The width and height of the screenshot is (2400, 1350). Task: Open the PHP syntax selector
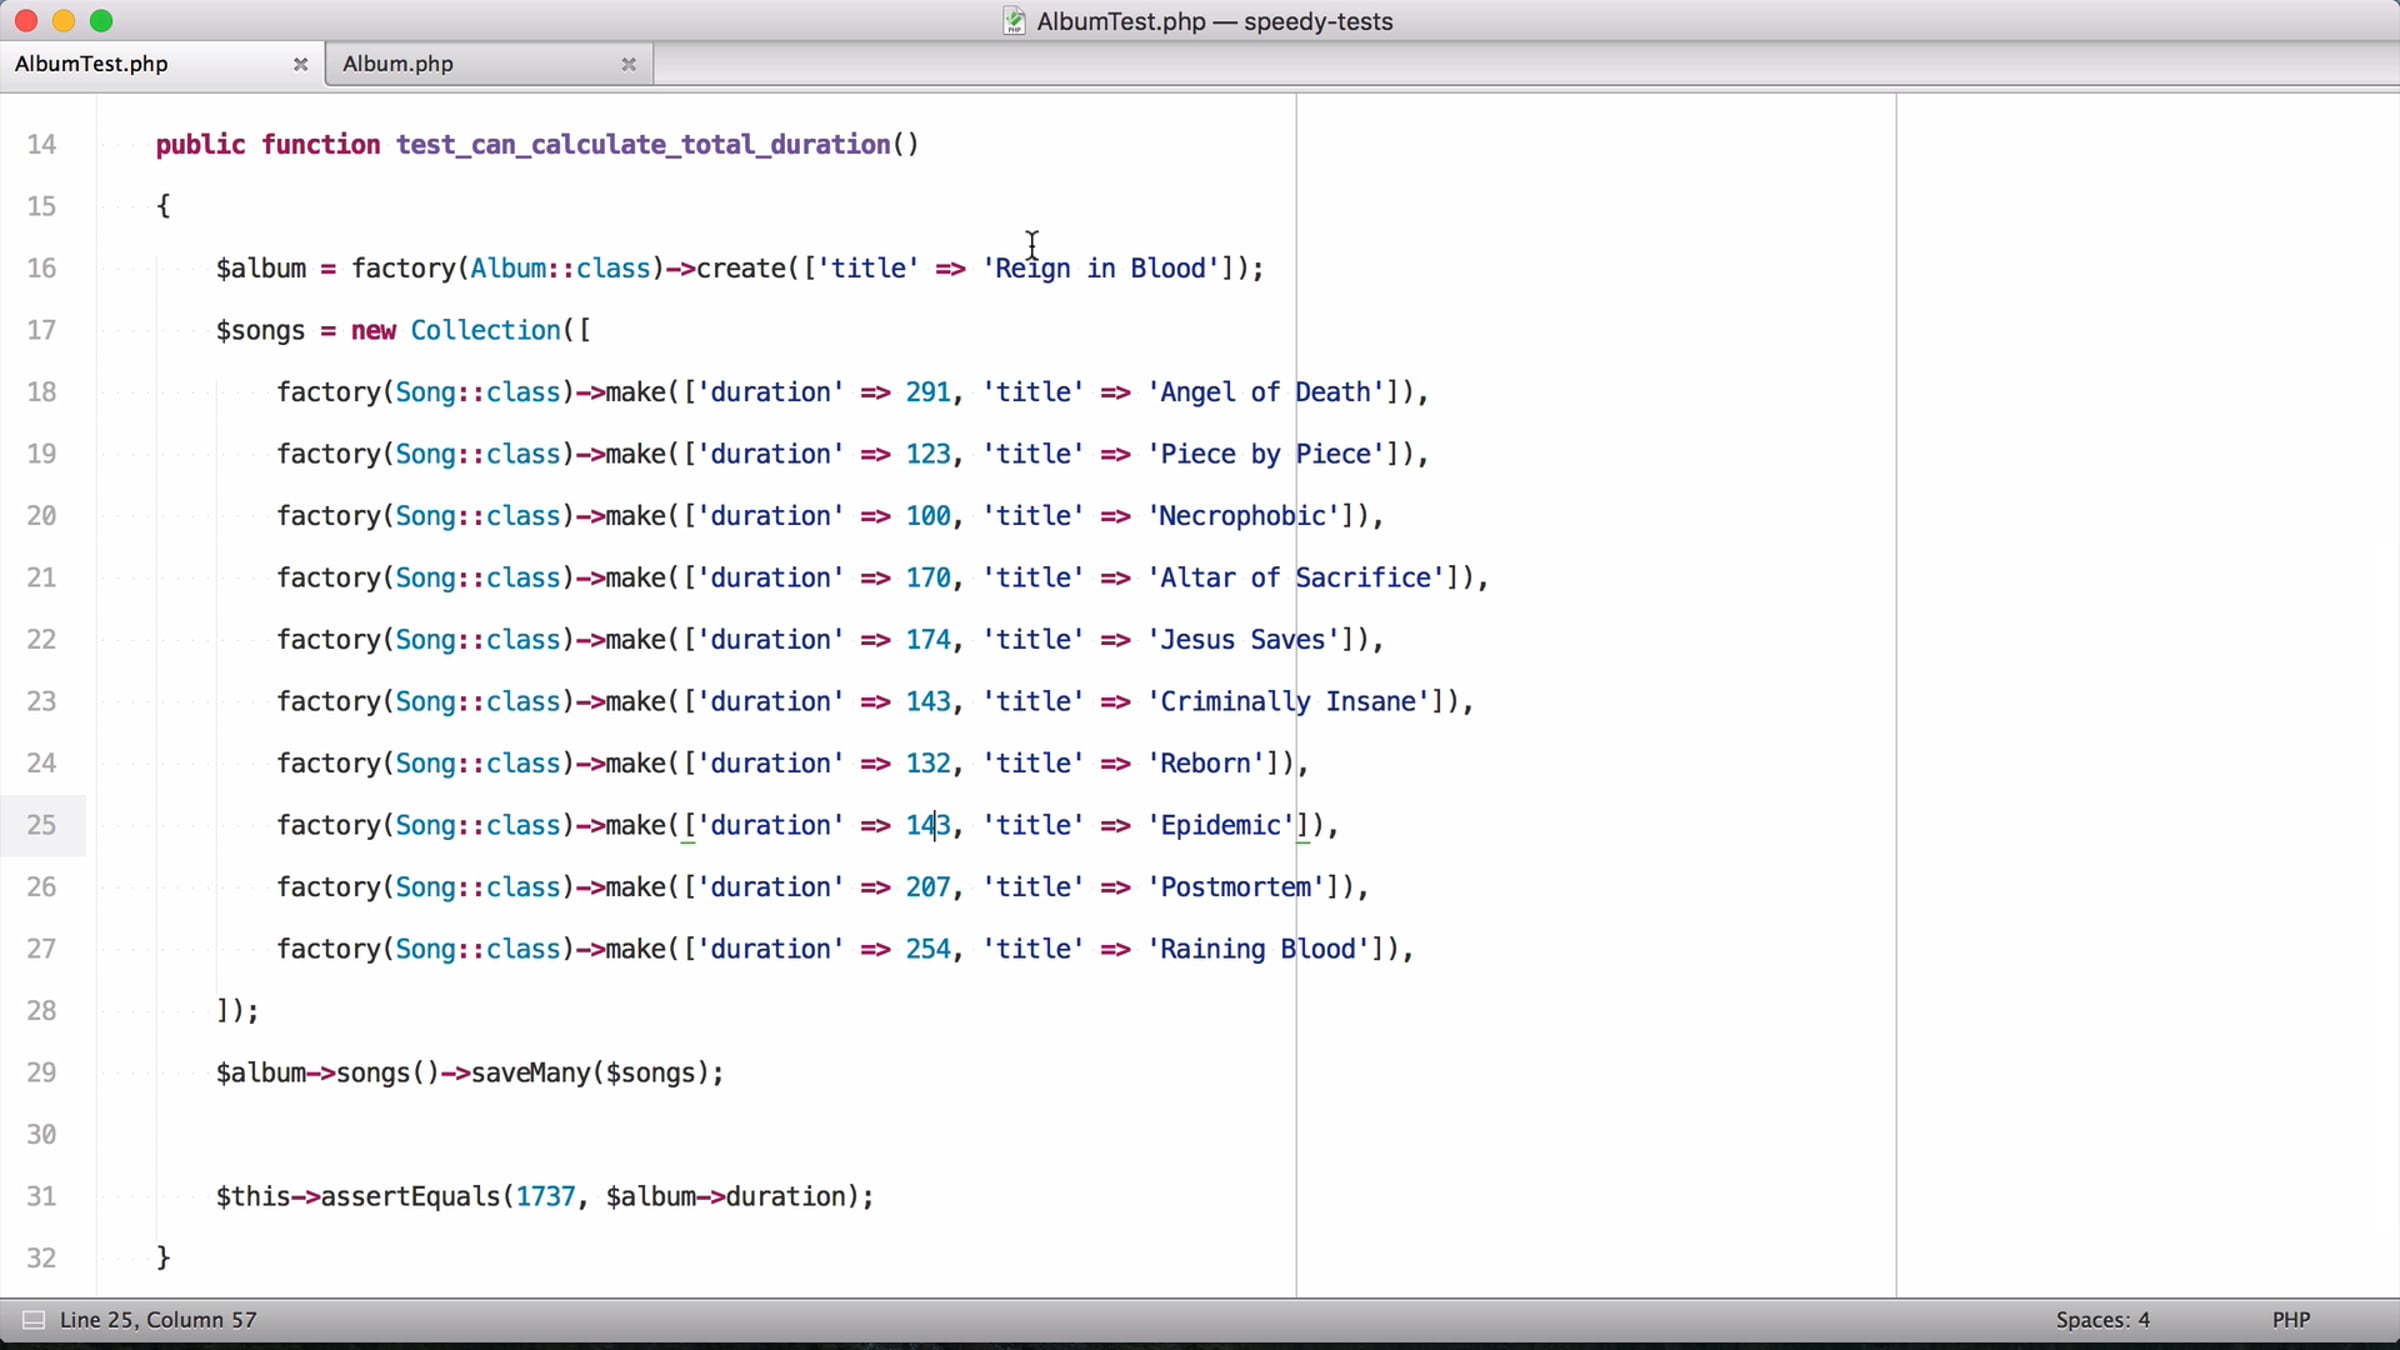pyautogui.click(x=2291, y=1320)
